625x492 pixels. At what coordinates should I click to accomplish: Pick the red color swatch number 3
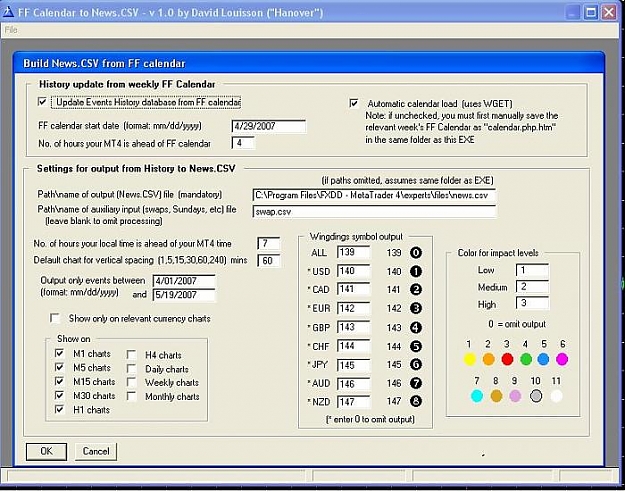pyautogui.click(x=507, y=359)
